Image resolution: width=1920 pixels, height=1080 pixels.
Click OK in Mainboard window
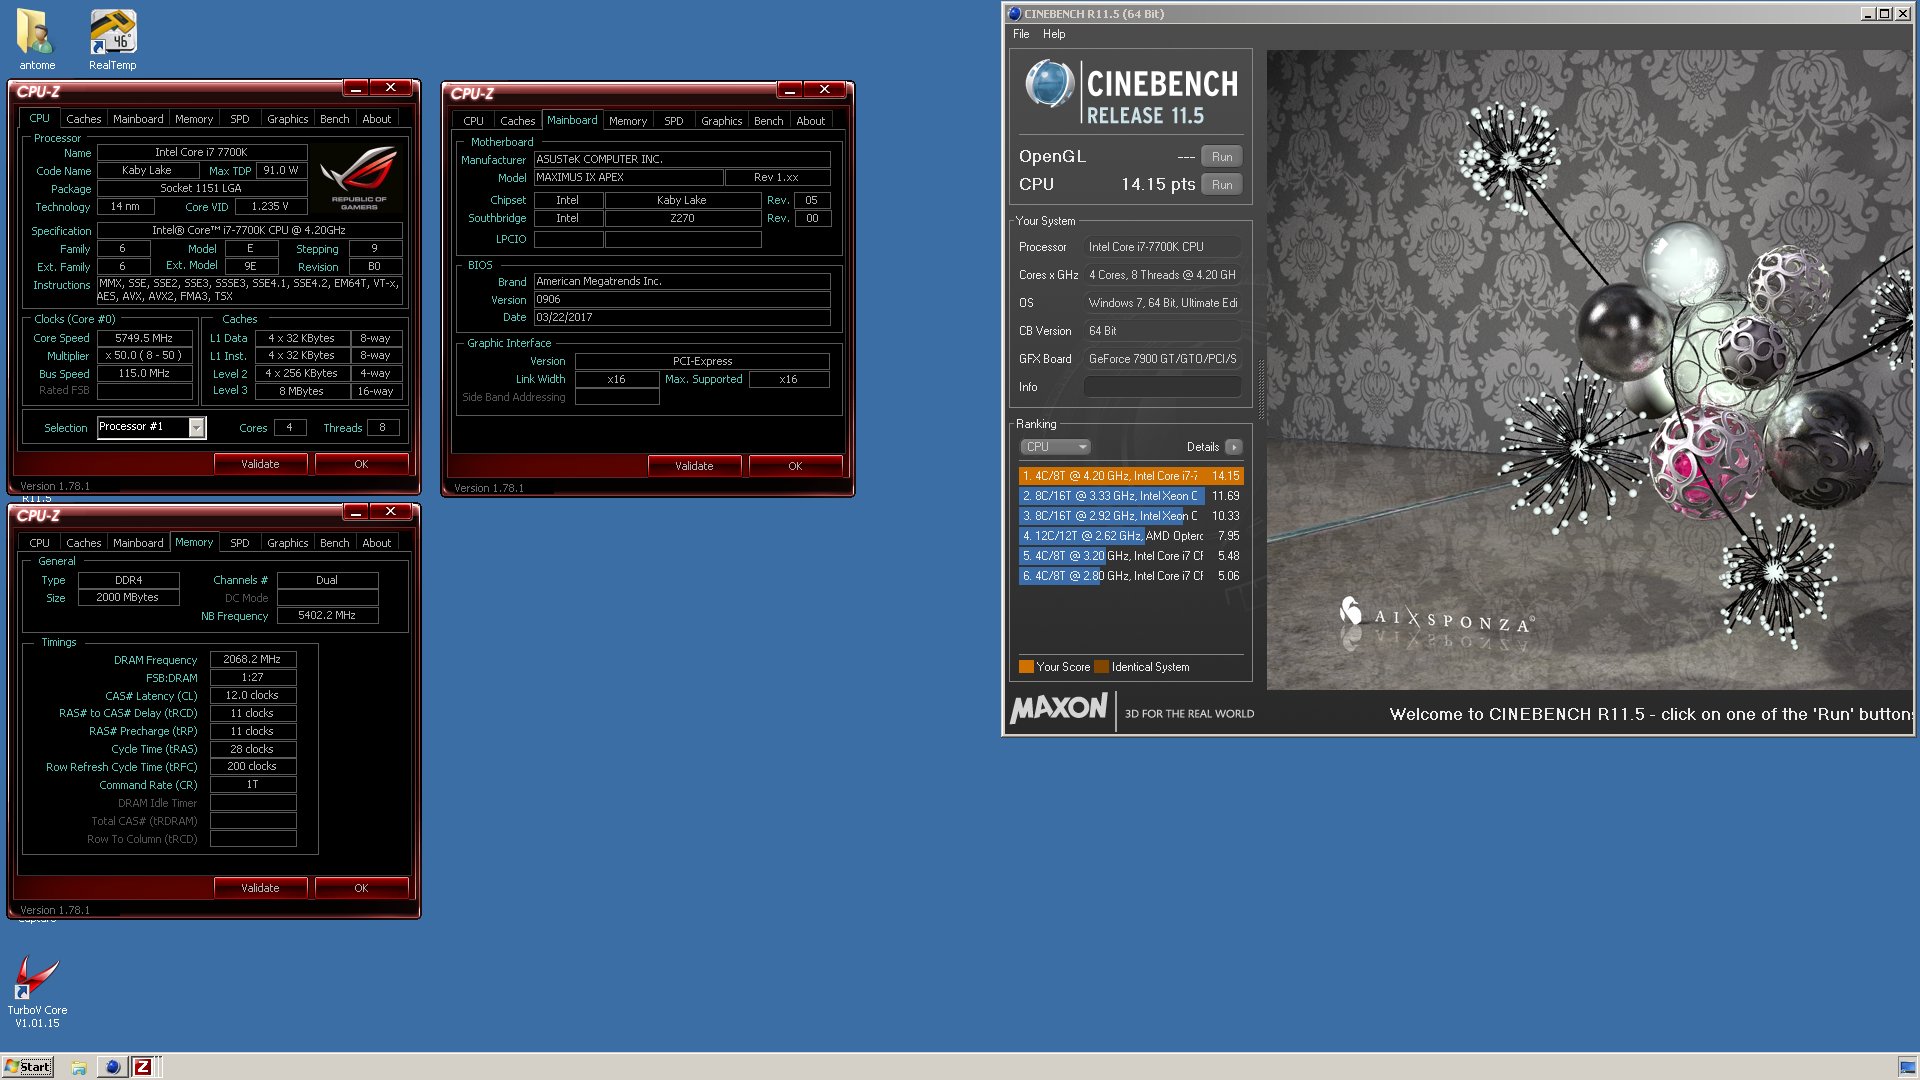pos(795,466)
